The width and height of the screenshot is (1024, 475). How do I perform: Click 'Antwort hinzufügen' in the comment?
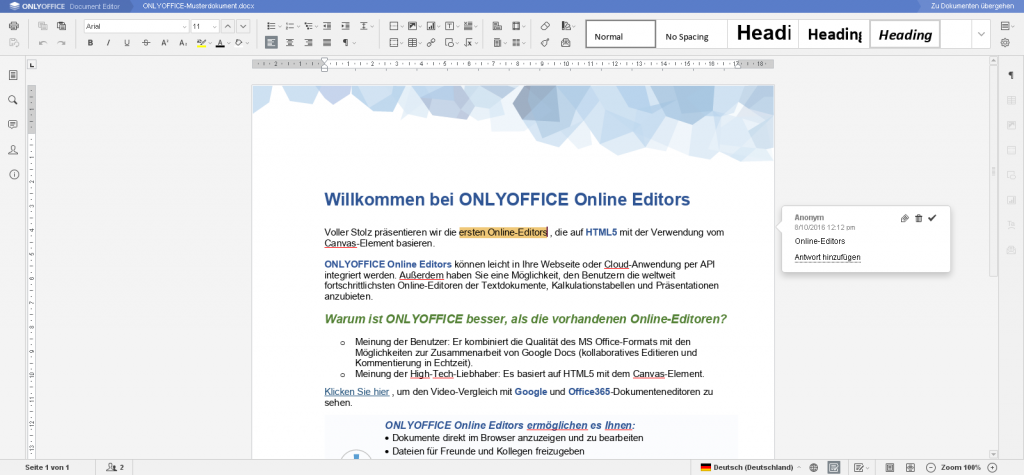tap(827, 258)
